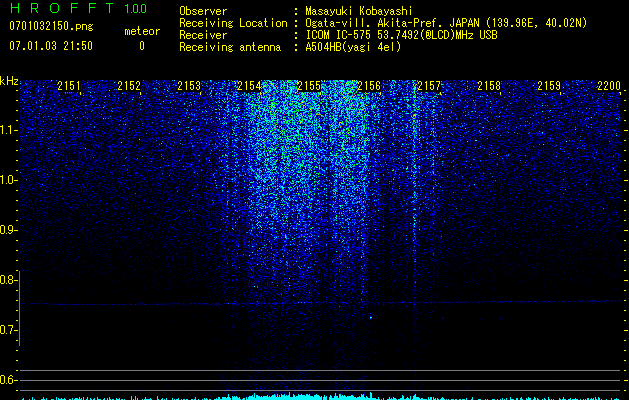Click the 0.8 kHz frequency label
The image size is (629, 400).
click(8, 280)
